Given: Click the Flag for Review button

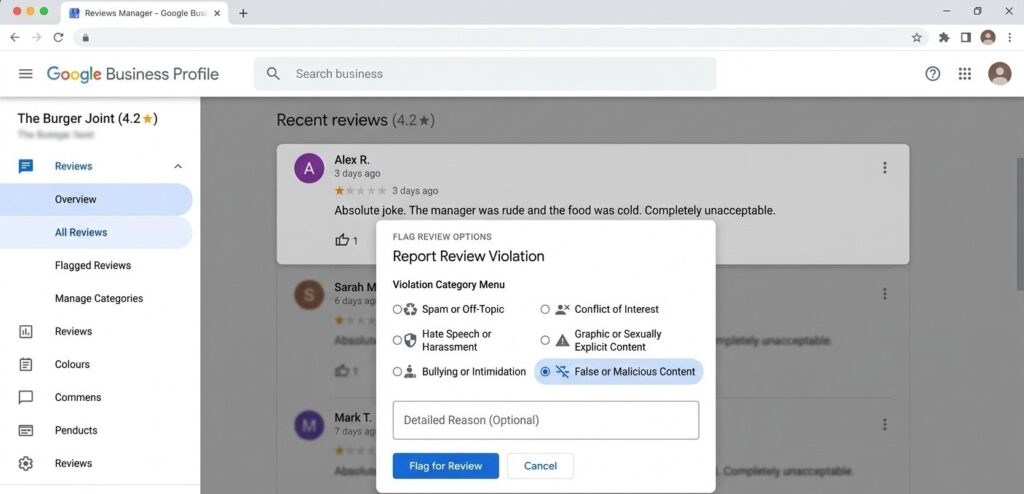Looking at the screenshot, I should [445, 466].
